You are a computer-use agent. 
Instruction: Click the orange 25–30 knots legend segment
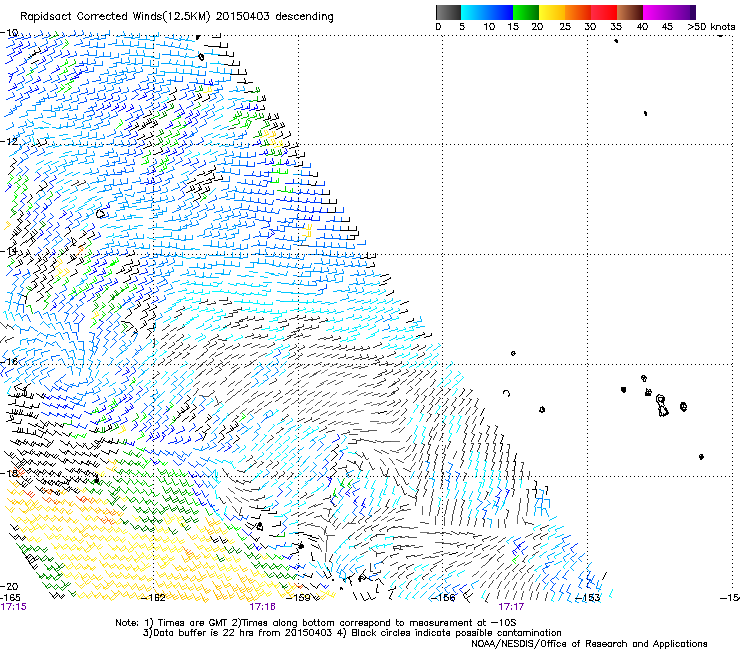pos(578,12)
